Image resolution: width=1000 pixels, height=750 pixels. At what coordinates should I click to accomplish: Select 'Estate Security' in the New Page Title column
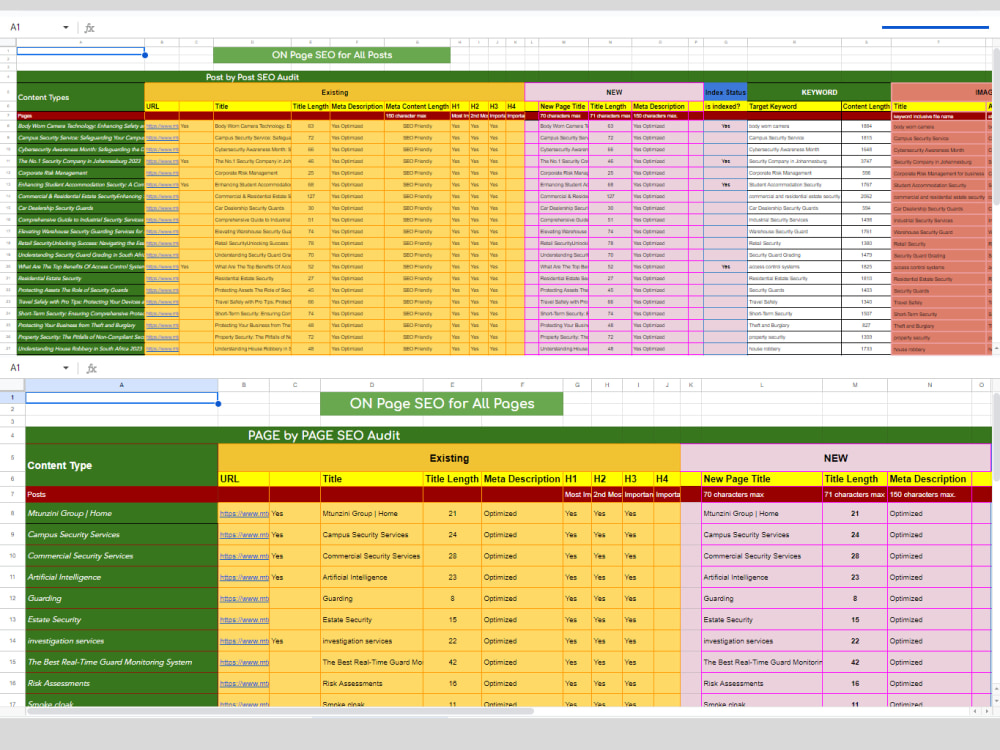761,620
